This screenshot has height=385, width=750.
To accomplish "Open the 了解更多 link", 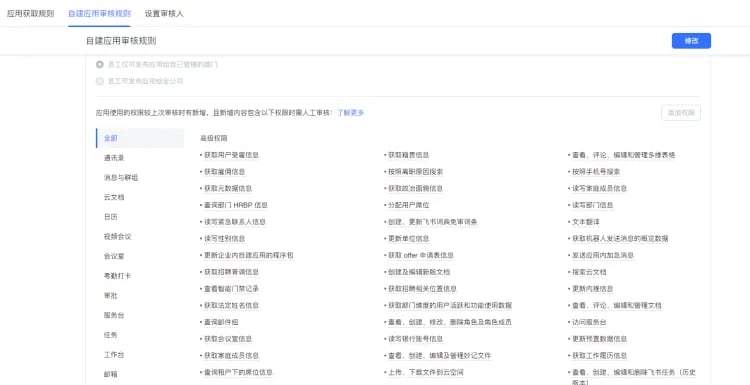I will 351,113.
